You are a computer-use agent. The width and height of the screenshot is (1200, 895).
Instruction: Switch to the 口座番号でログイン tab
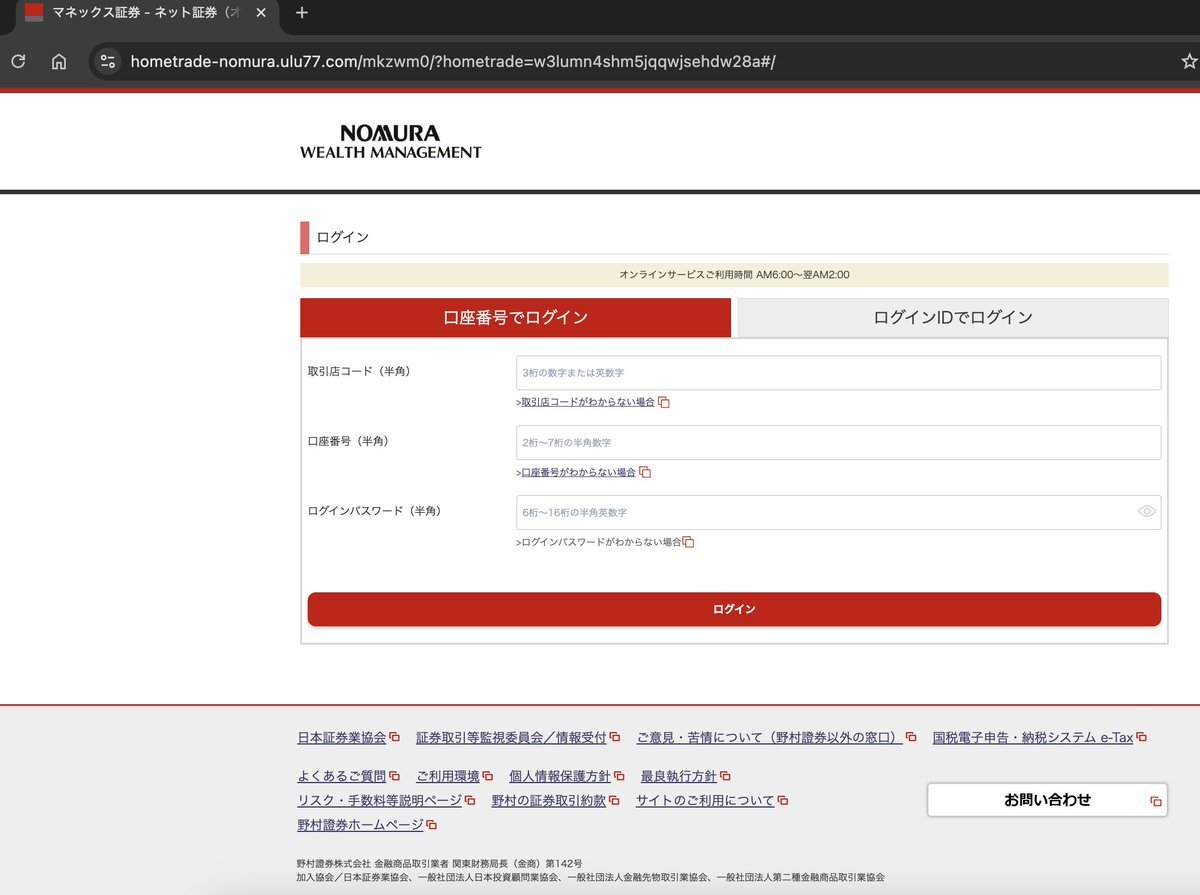click(x=515, y=318)
